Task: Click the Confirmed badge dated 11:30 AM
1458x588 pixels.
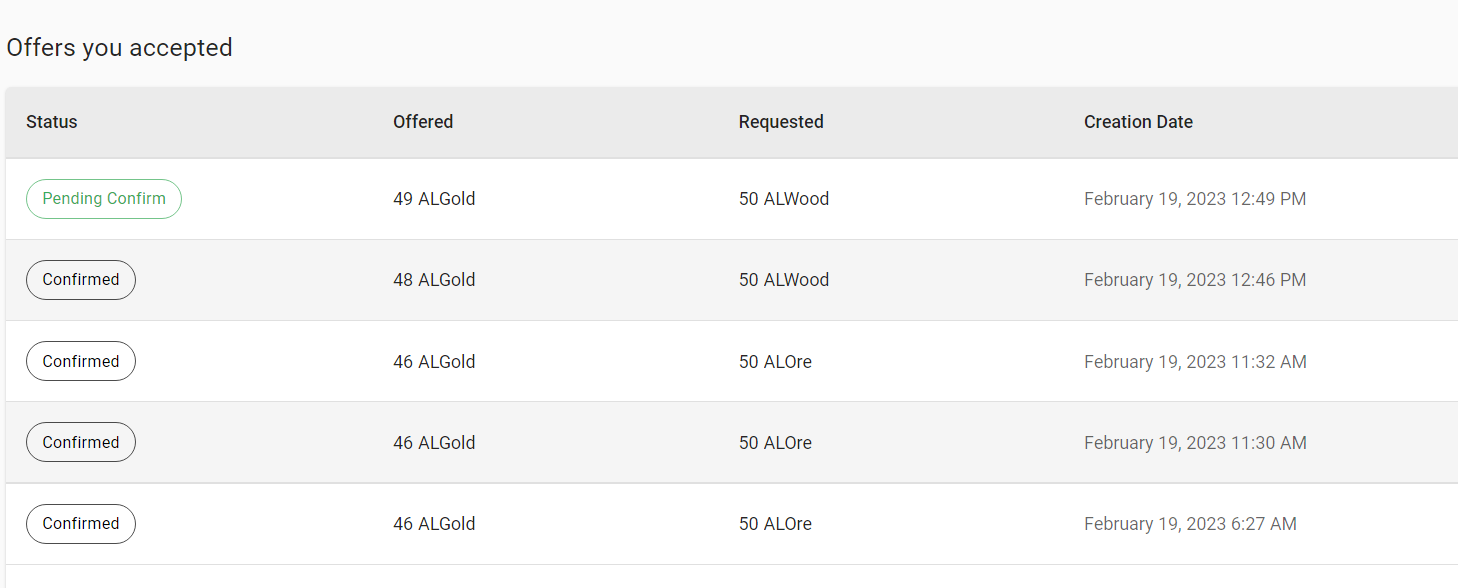Action: click(80, 442)
